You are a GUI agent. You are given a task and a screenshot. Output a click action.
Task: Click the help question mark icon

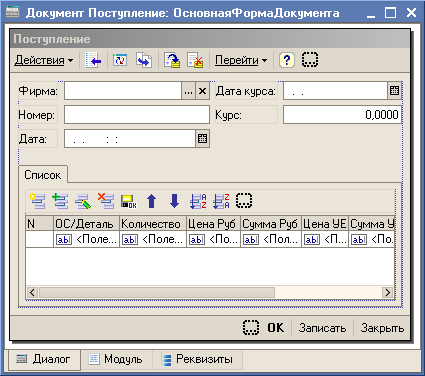pyautogui.click(x=287, y=60)
